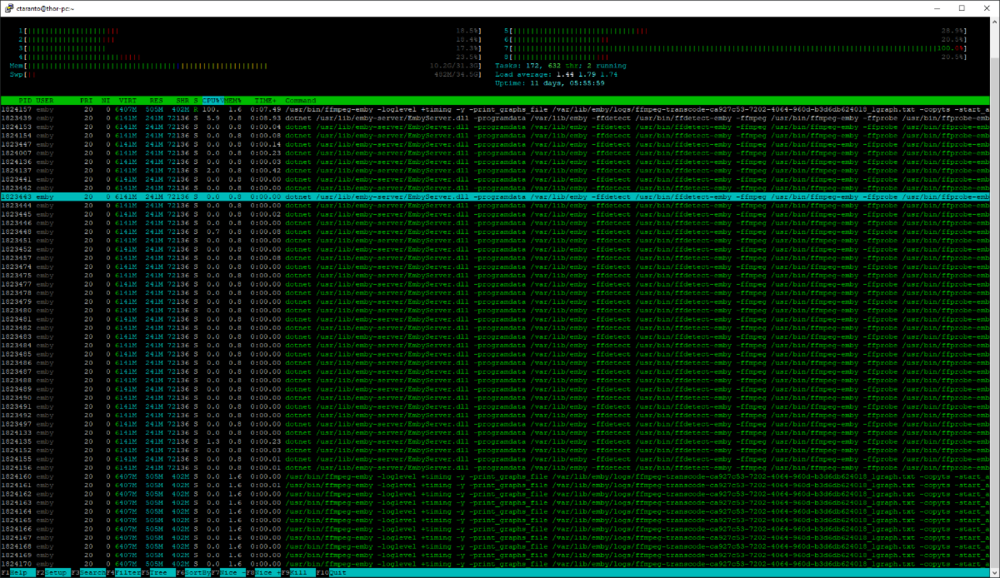Click F7 Nice minus to lower niceness
Screen dimensions: 1000x578
coord(228,573)
